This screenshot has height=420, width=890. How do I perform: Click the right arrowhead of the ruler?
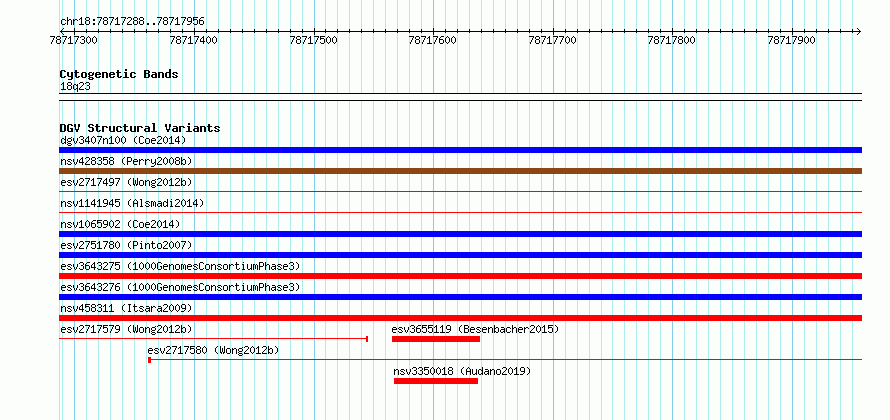click(x=859, y=31)
